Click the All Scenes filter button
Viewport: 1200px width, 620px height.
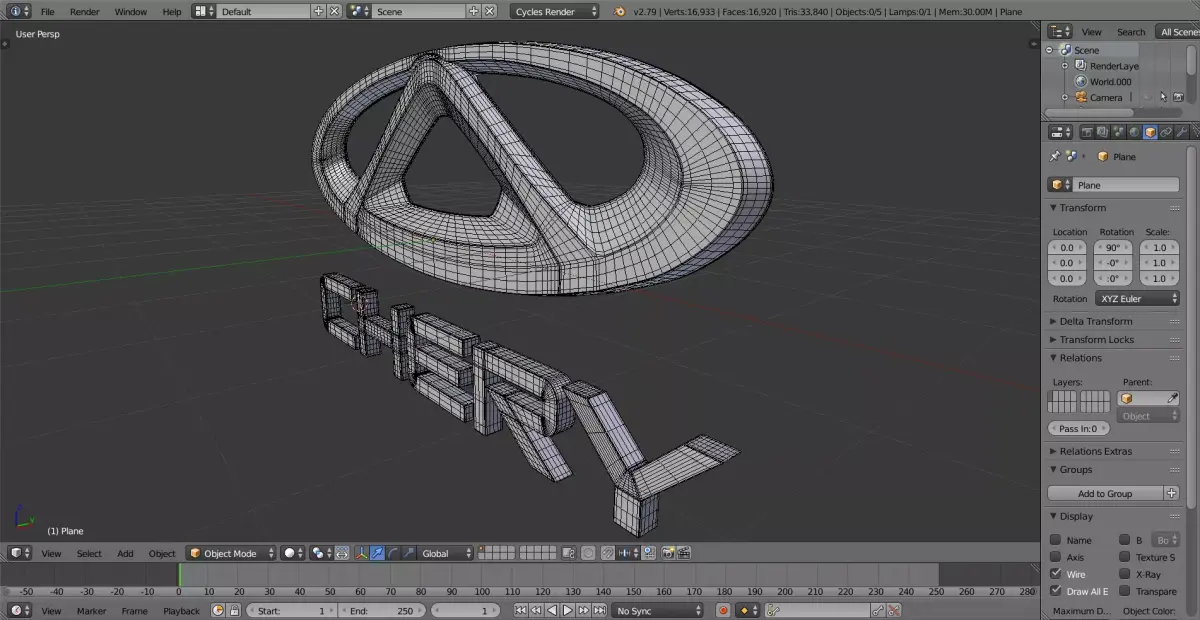click(1176, 32)
